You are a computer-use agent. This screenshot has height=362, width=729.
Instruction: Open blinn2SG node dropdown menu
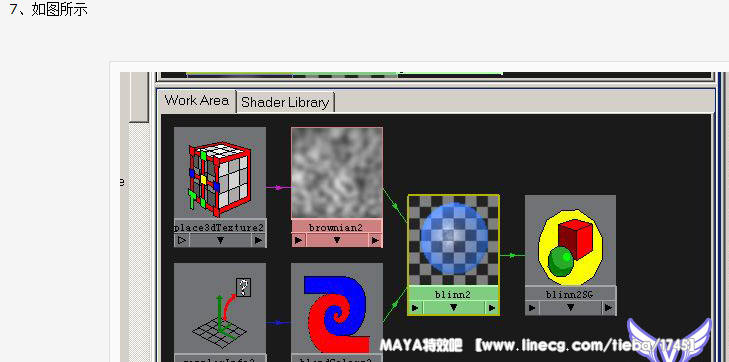click(x=570, y=308)
